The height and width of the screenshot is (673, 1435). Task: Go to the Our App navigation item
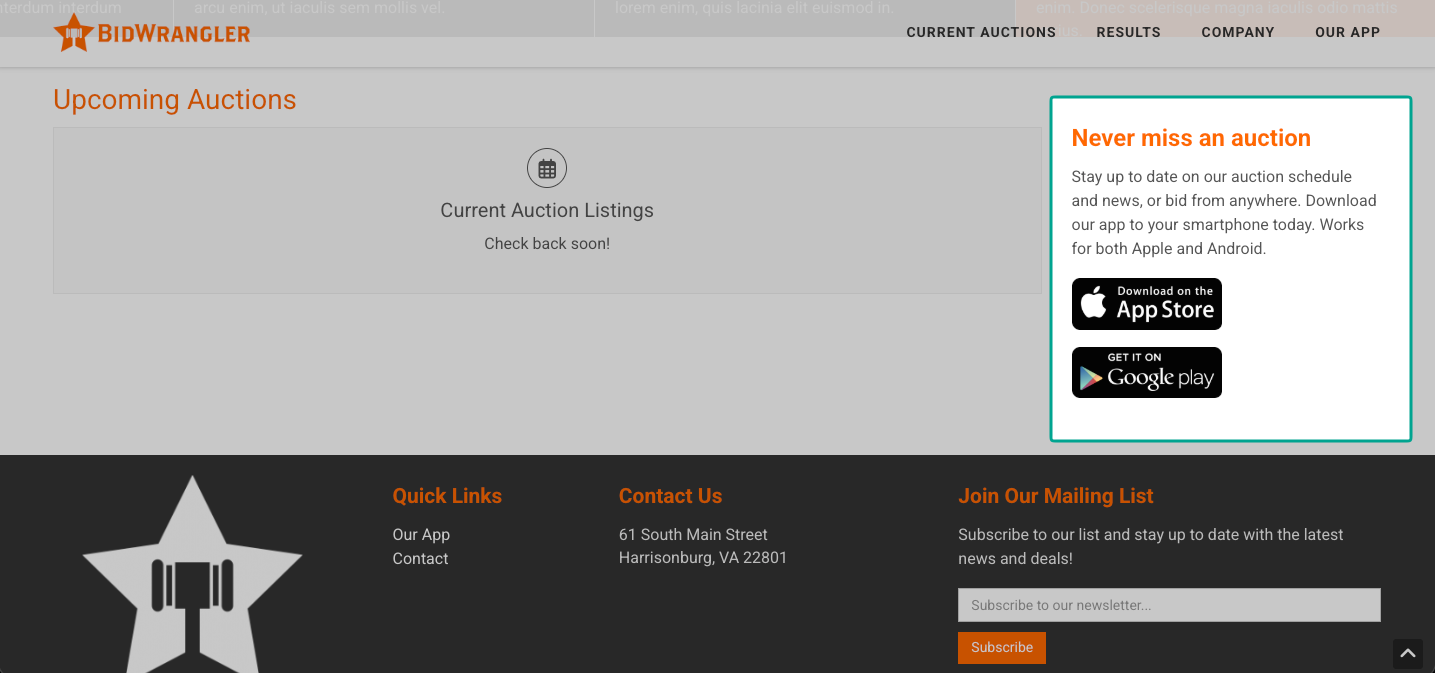pos(1347,32)
